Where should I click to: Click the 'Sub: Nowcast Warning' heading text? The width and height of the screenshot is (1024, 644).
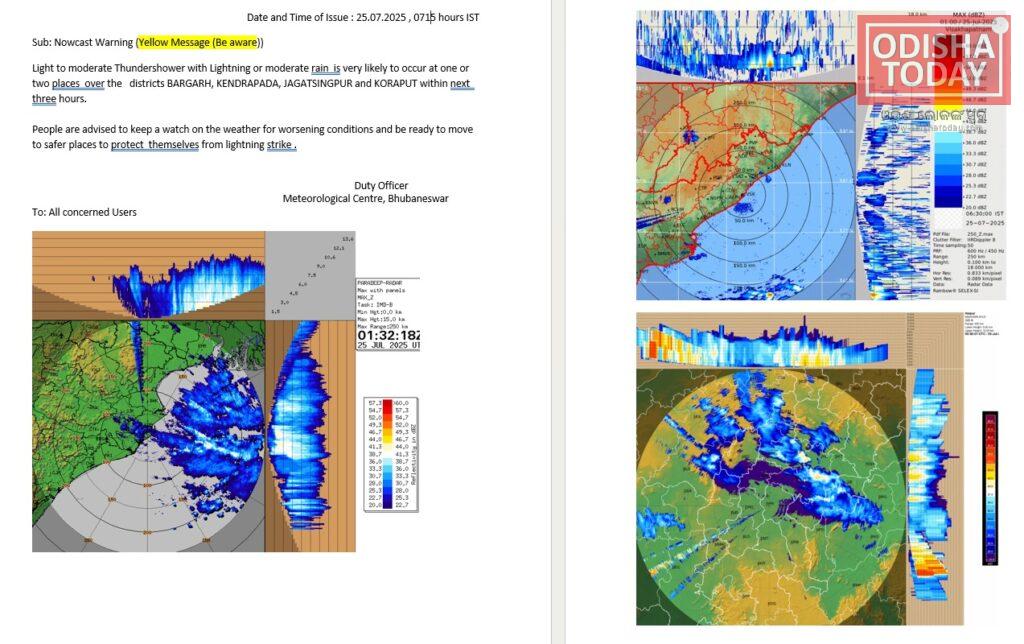coord(83,42)
